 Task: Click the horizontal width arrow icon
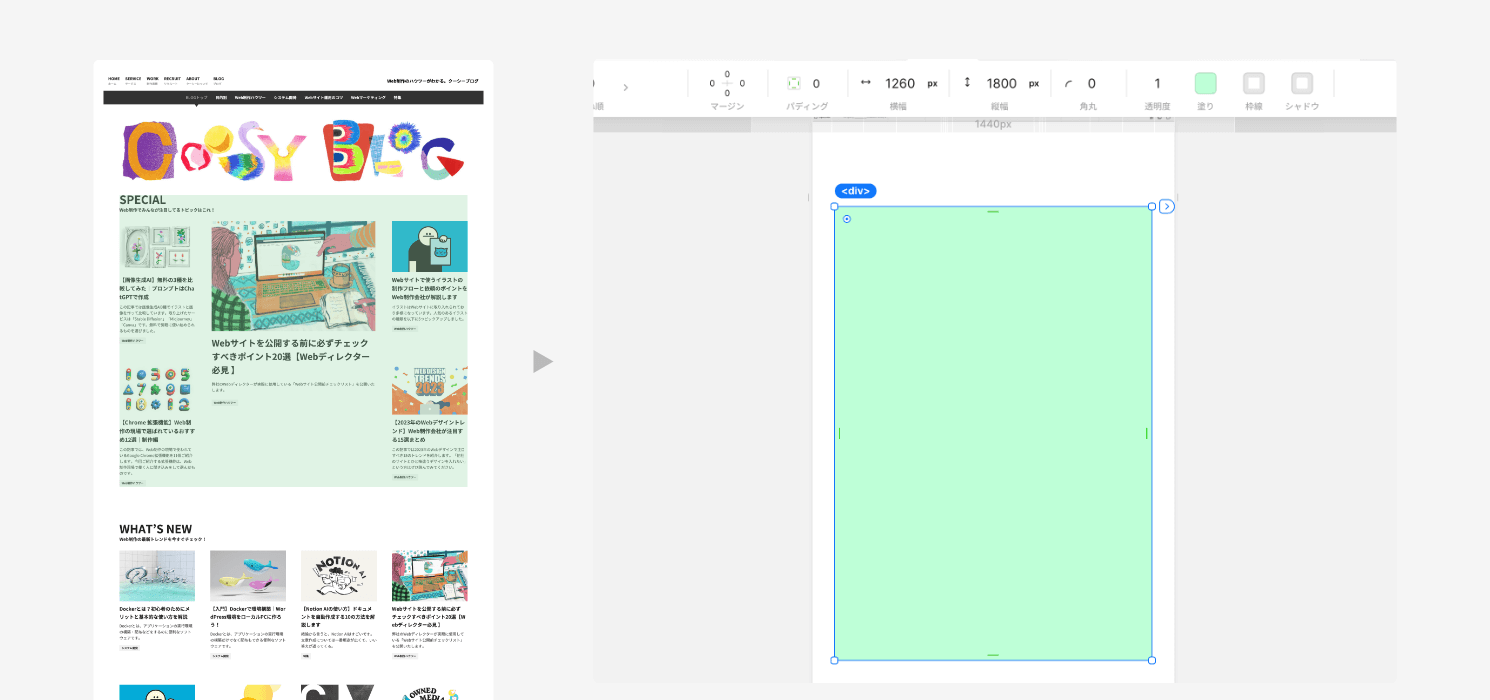866,83
